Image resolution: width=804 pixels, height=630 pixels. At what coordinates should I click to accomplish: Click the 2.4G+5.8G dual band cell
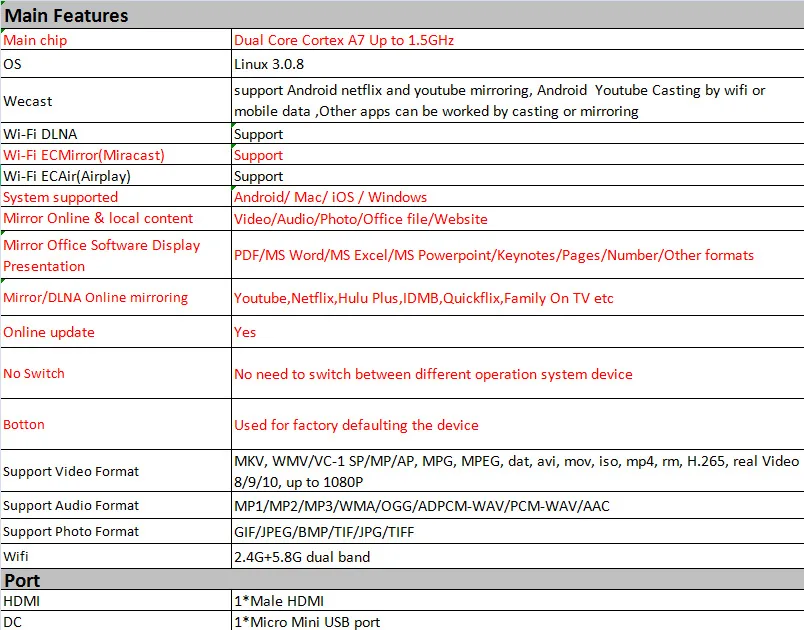(x=516, y=557)
